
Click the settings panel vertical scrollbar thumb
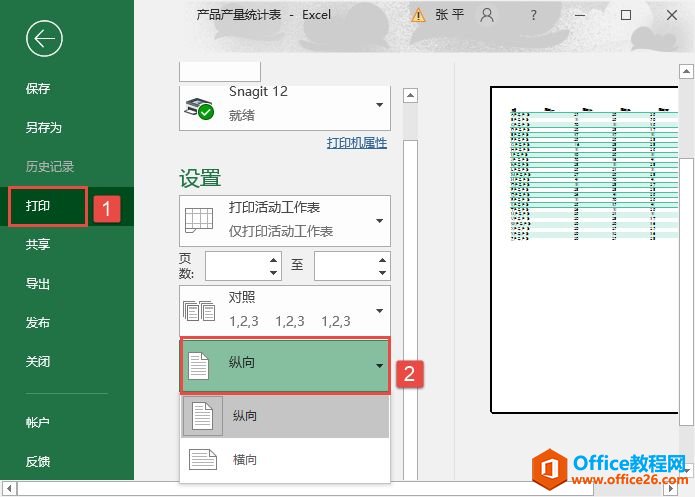tap(410, 309)
